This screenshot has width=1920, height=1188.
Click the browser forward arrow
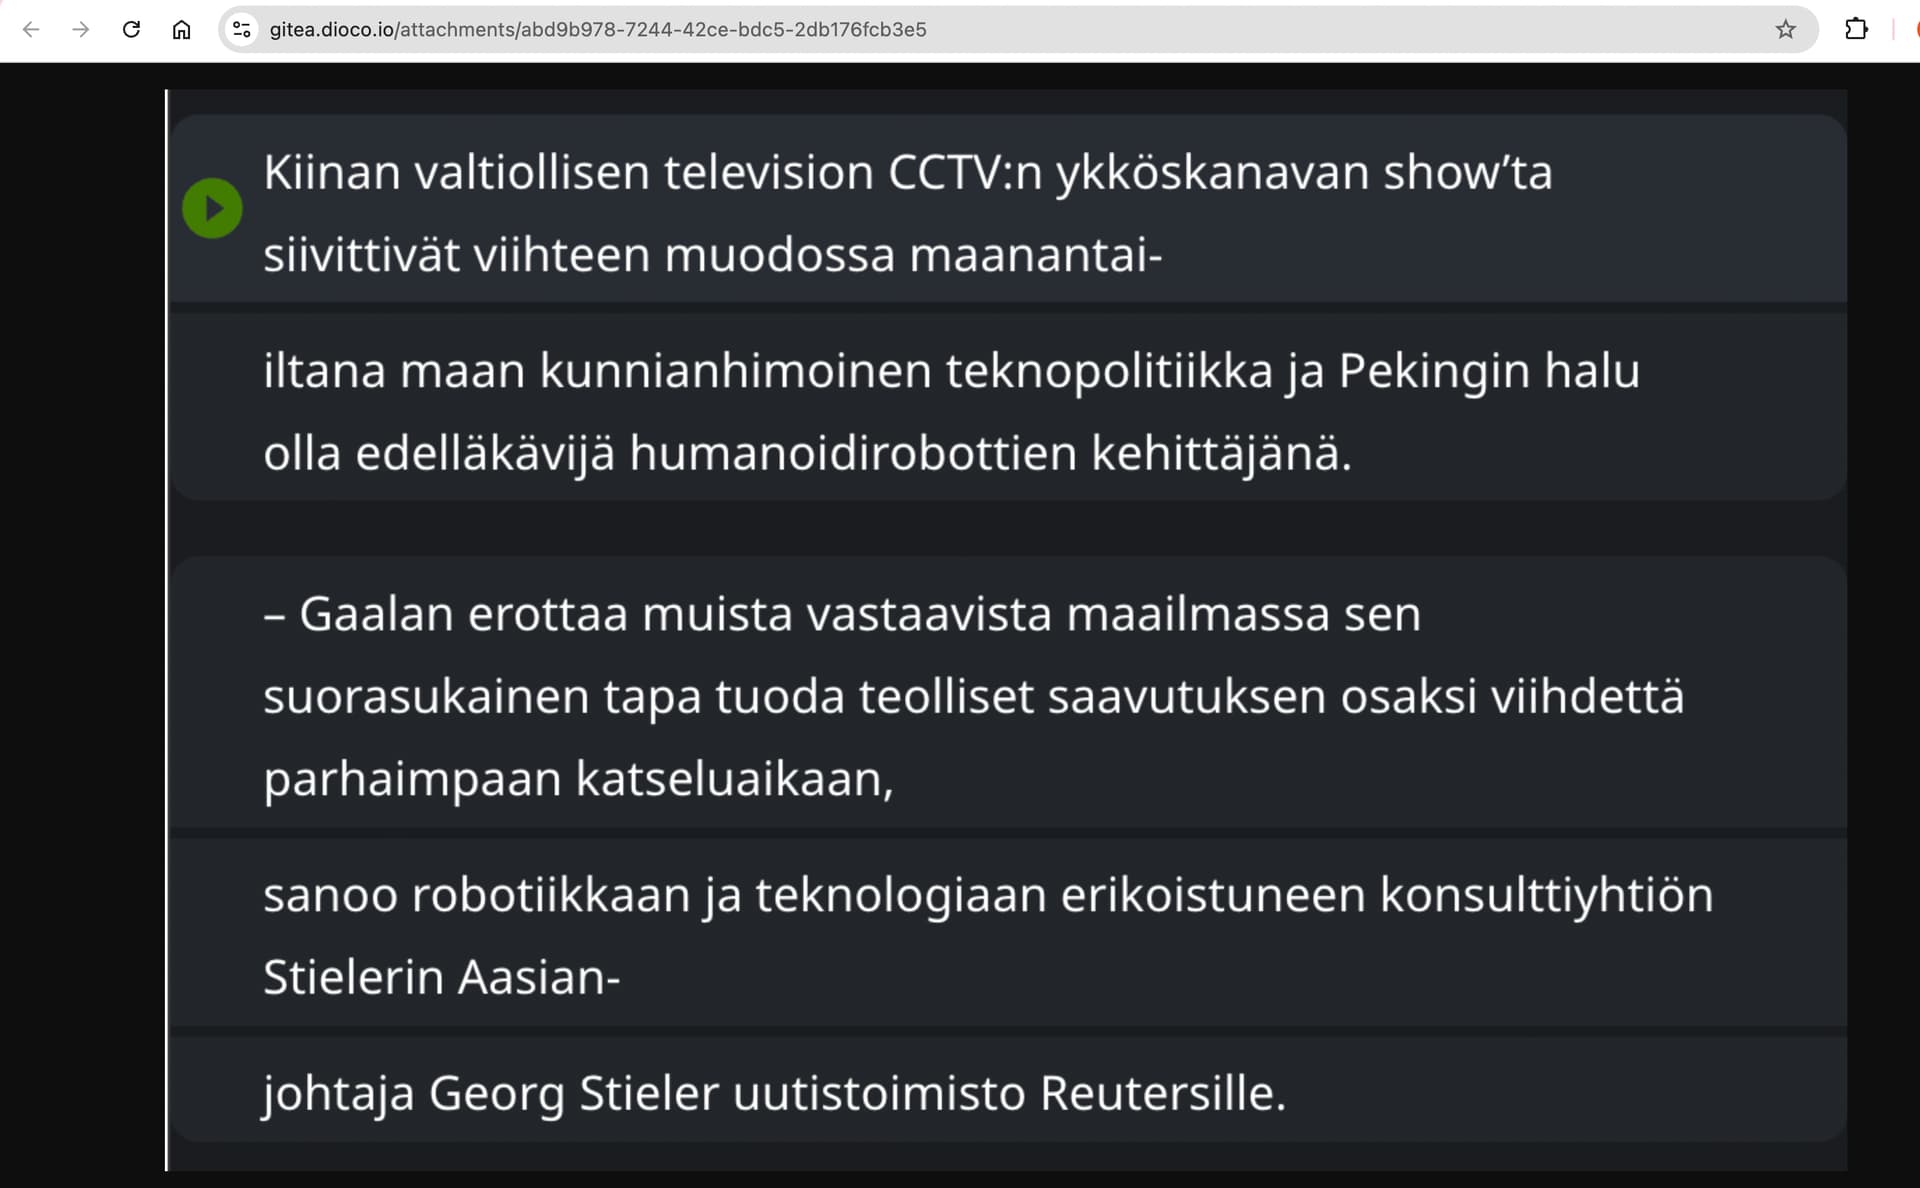81,30
